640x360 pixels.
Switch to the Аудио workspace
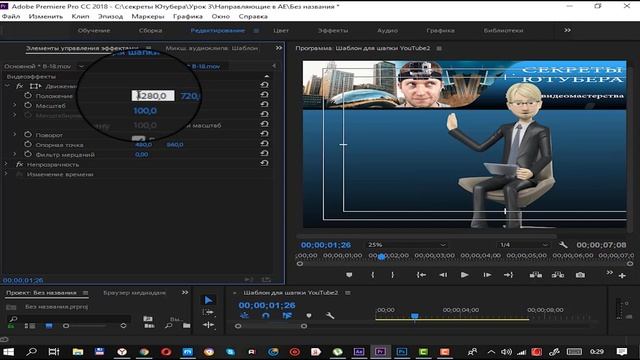[387, 30]
